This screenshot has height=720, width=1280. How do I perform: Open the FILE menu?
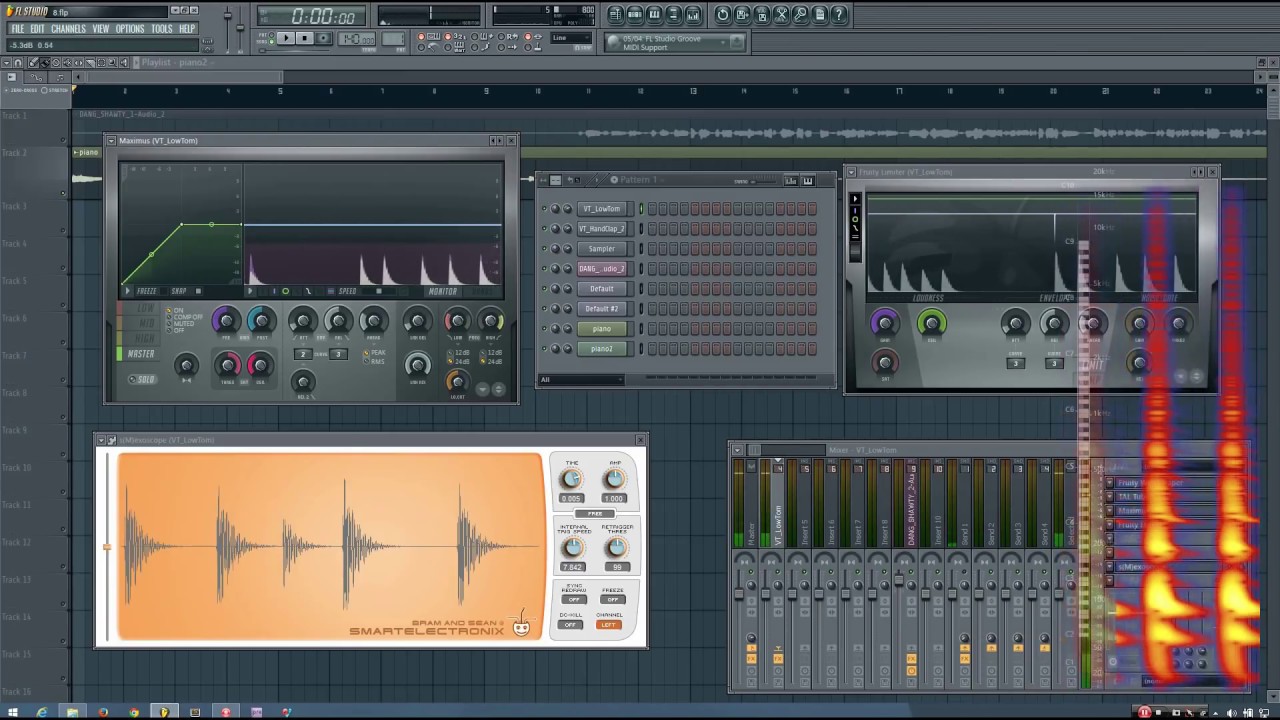(x=17, y=29)
